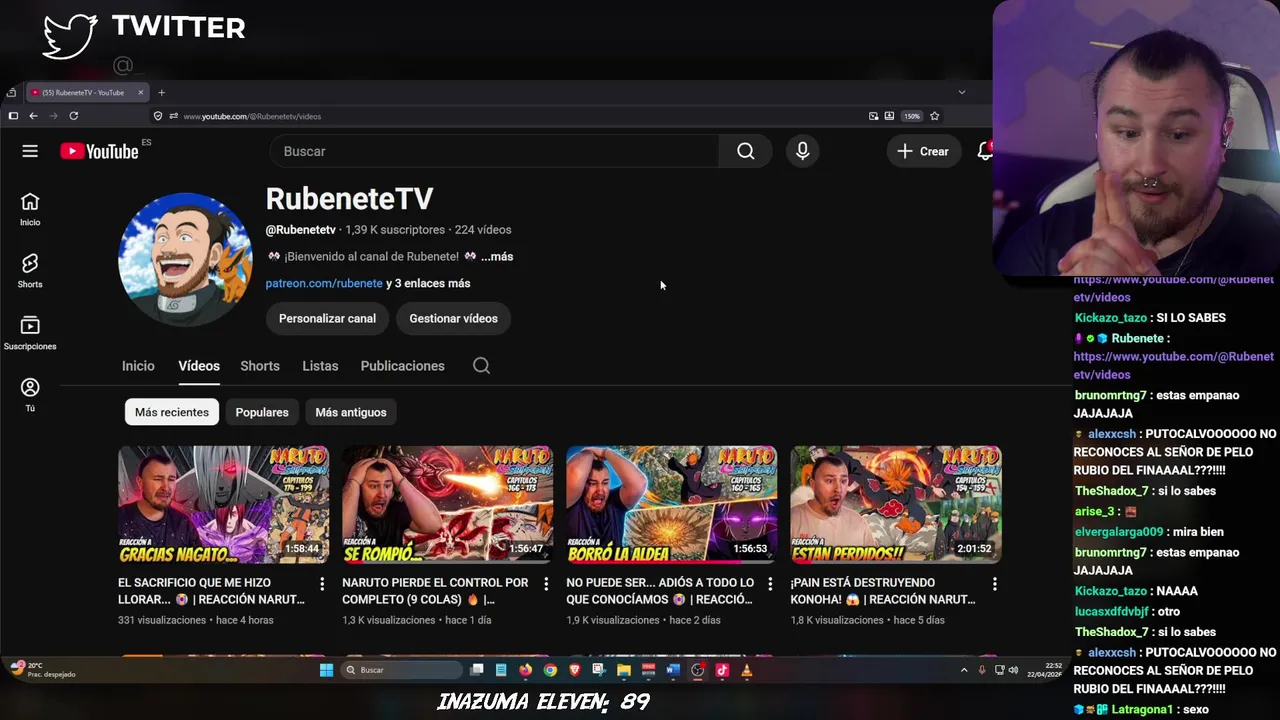Viewport: 1280px width, 720px height.
Task: Click Personalizar canal button
Action: click(x=327, y=319)
